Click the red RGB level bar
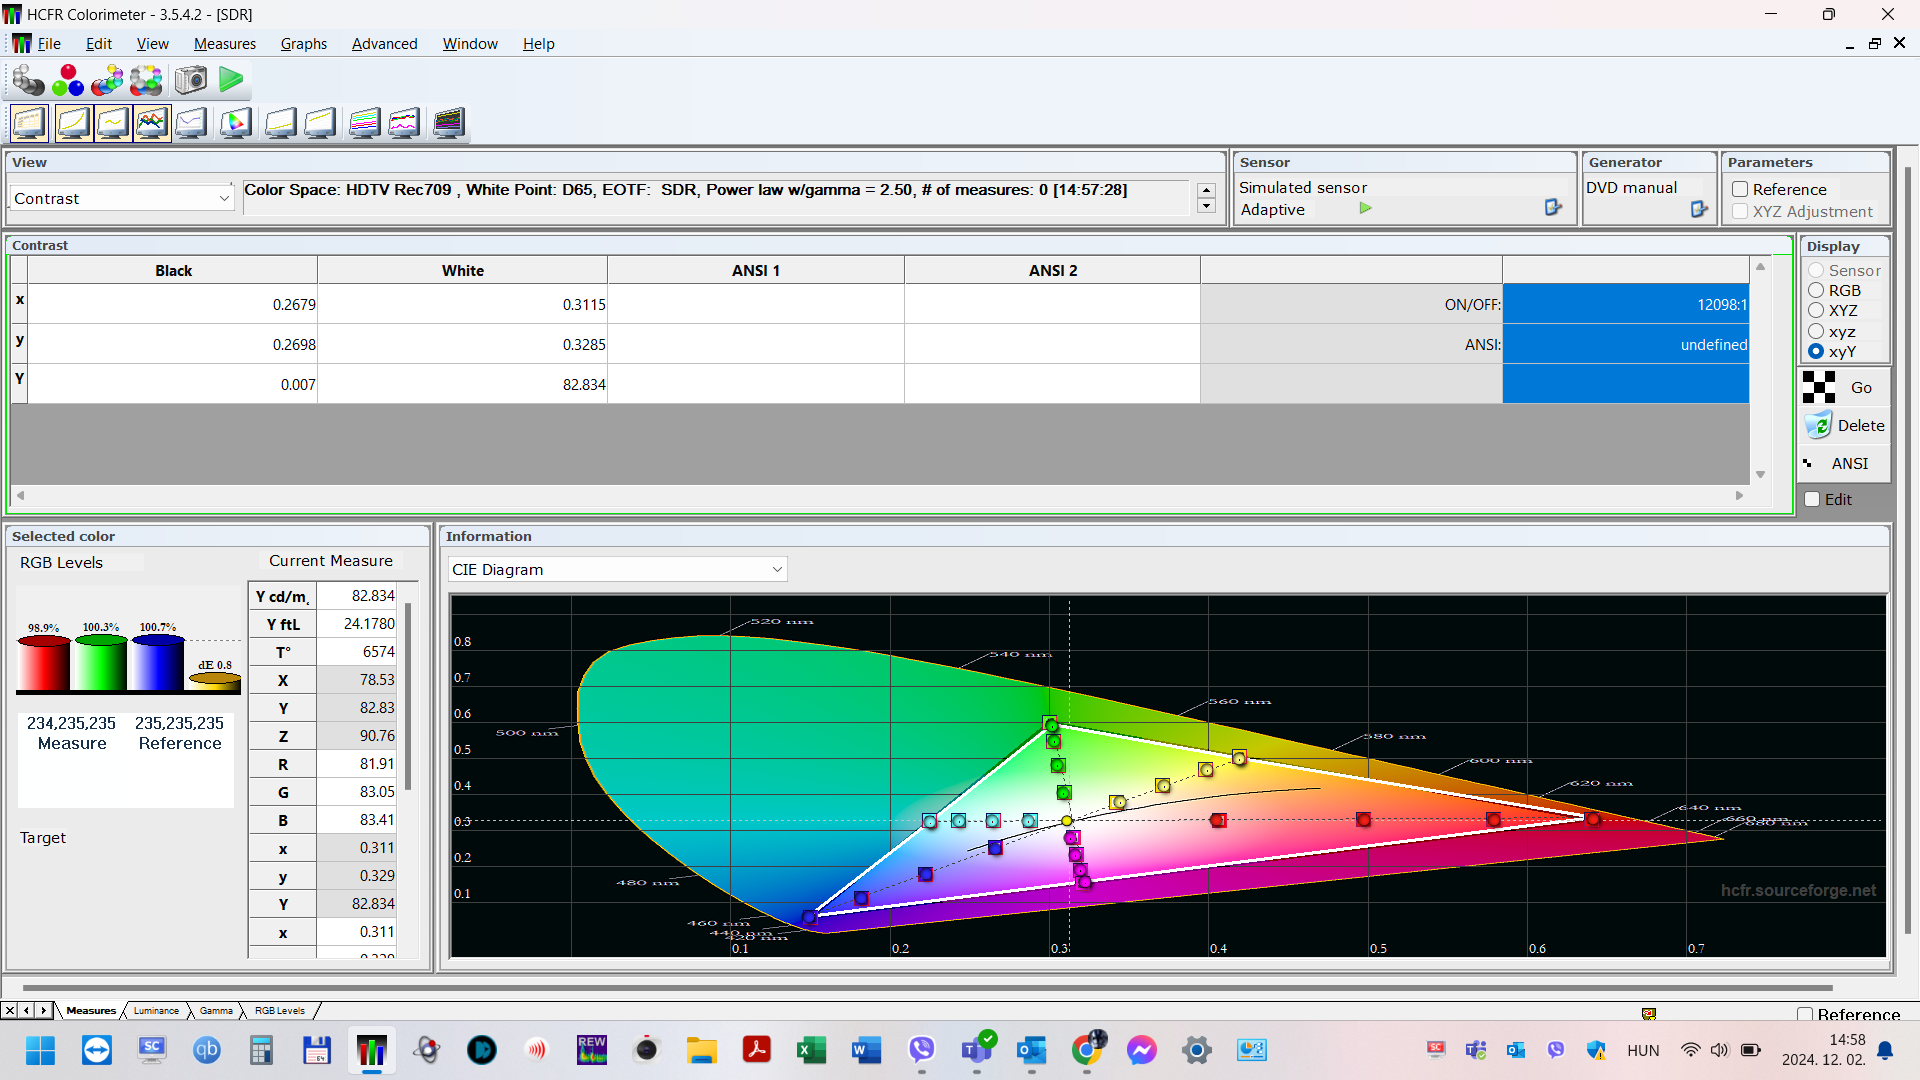 (x=43, y=662)
